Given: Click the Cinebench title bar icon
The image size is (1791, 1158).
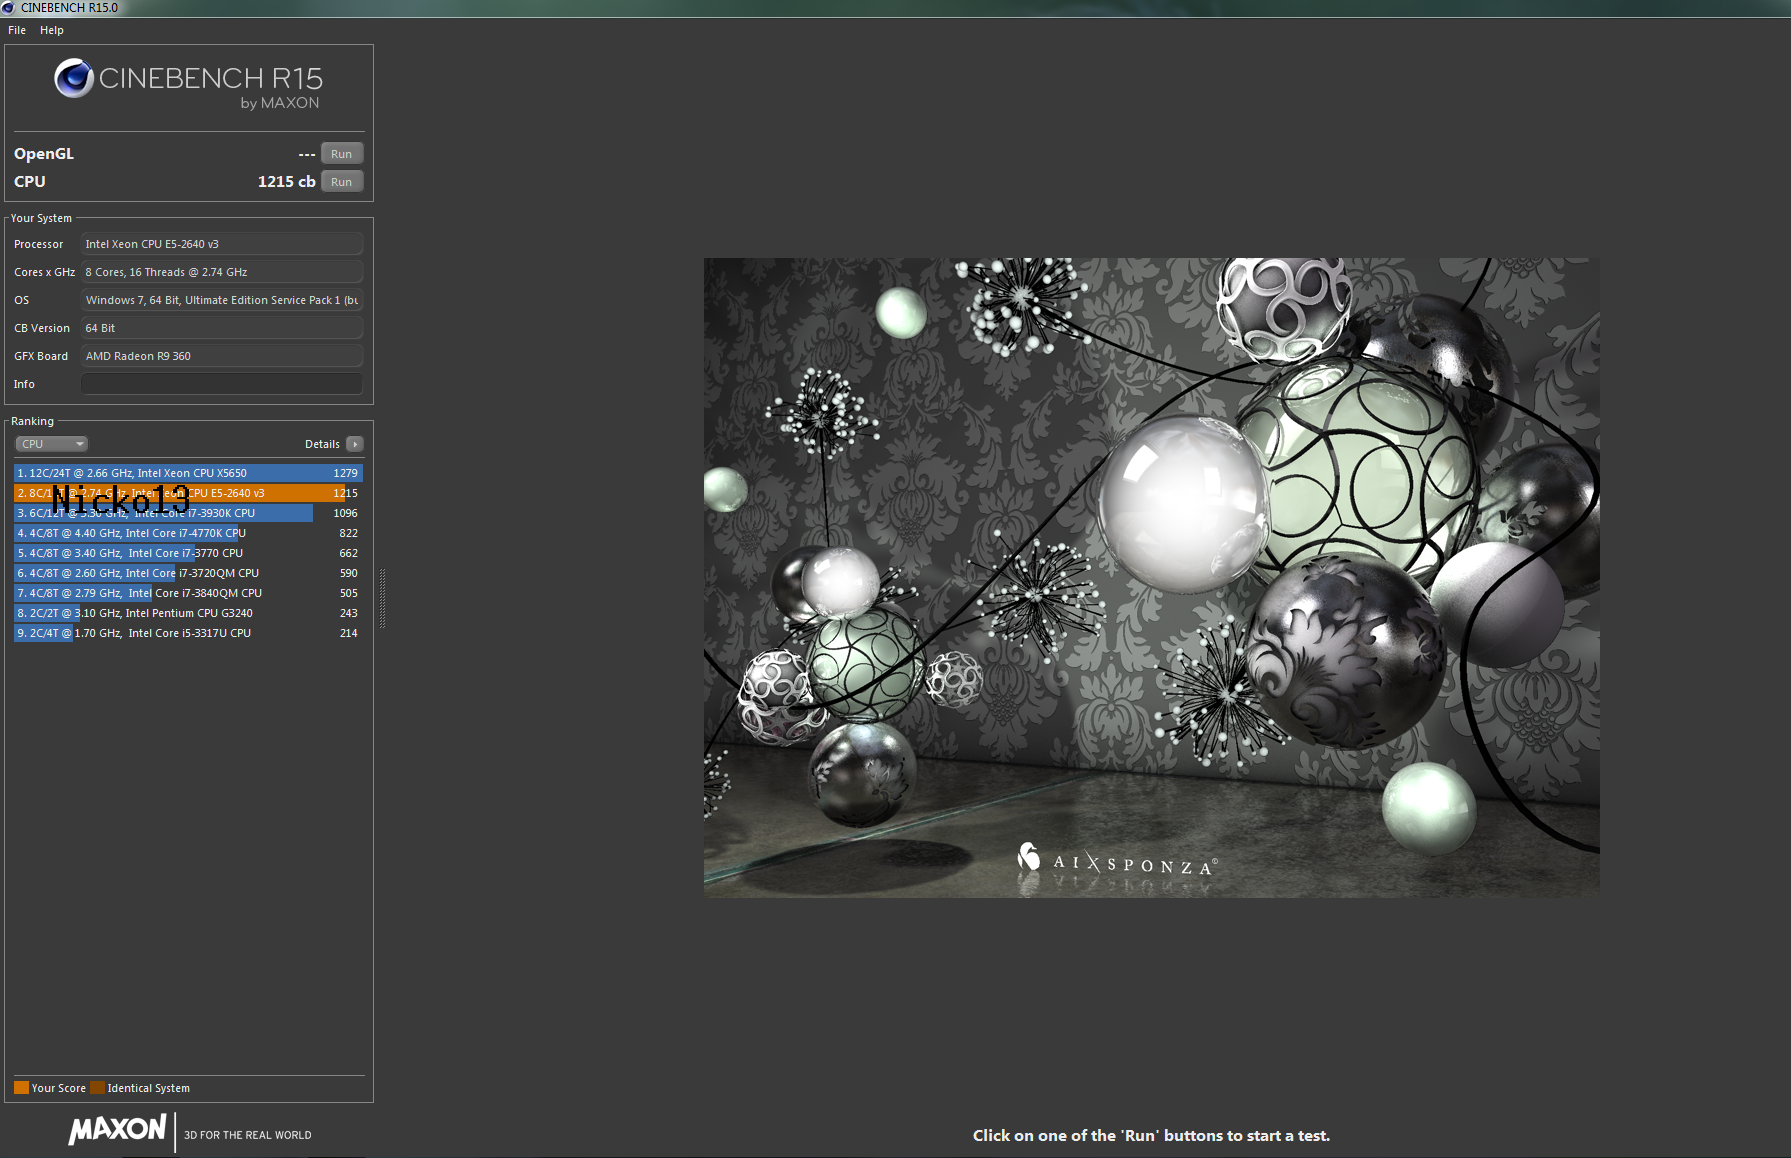Looking at the screenshot, I should (x=8, y=7).
